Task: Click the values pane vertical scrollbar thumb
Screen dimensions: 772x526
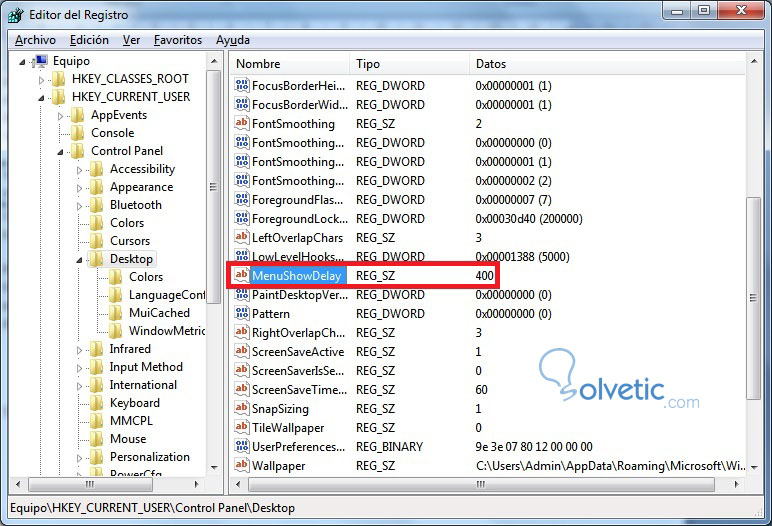Action: (753, 298)
